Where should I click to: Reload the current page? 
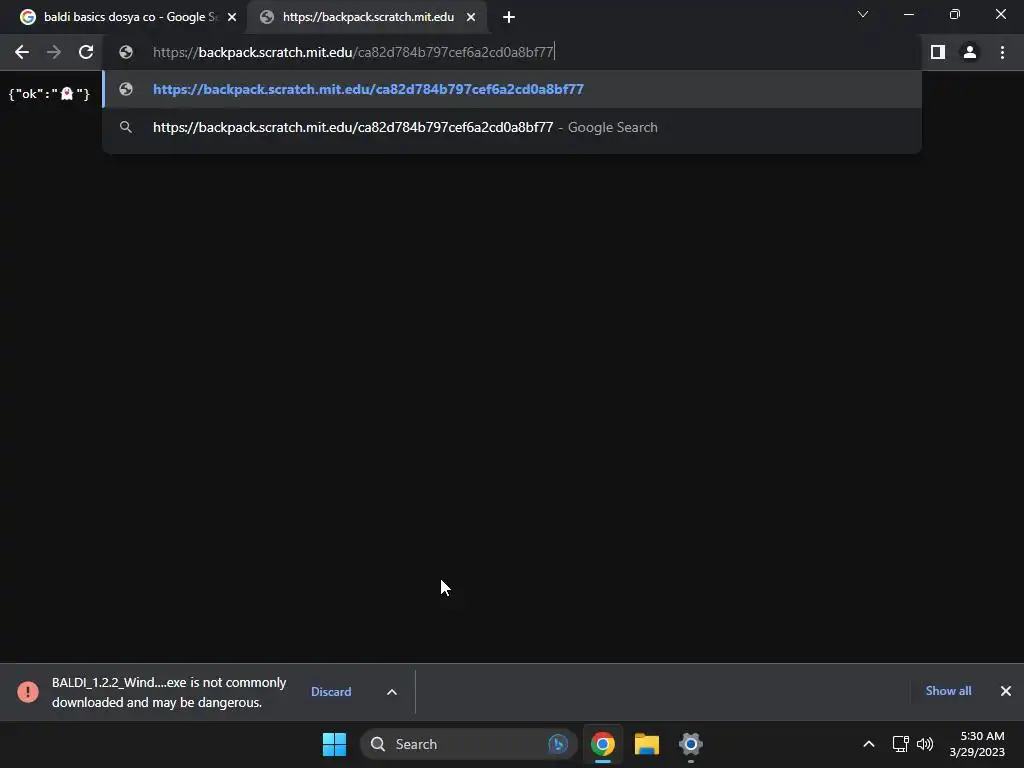click(86, 52)
